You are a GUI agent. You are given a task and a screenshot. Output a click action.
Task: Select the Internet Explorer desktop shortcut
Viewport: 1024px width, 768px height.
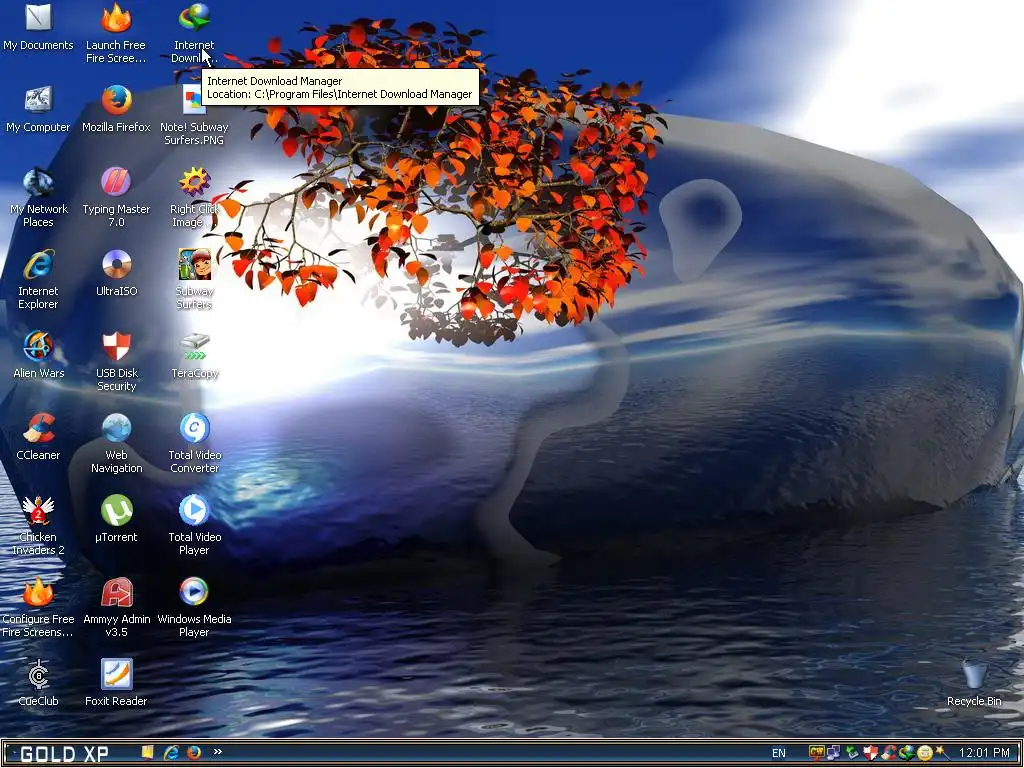pos(38,280)
